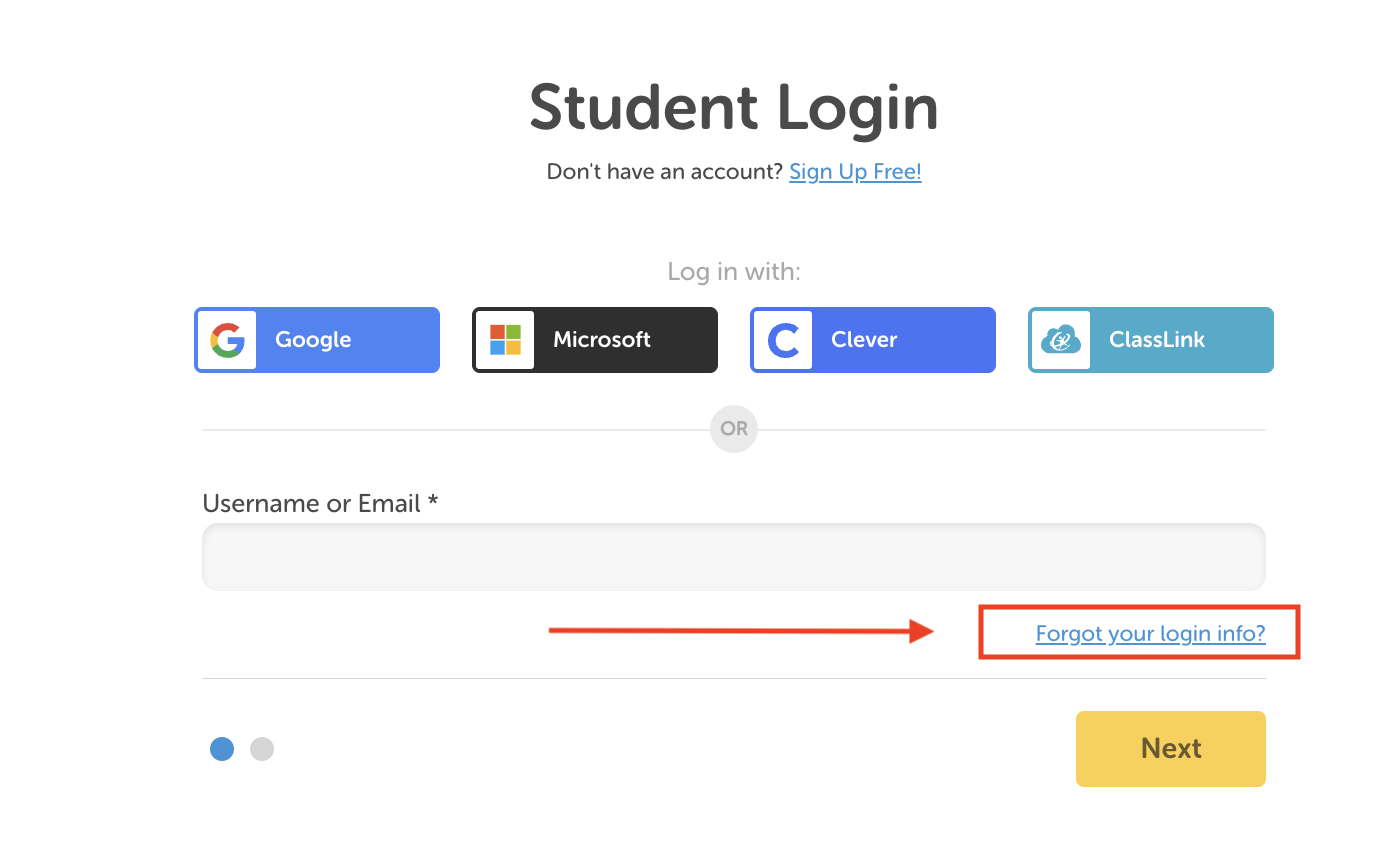Click the "Username or Email *" field label
Viewport: 1382px width, 846px height.
tap(320, 503)
